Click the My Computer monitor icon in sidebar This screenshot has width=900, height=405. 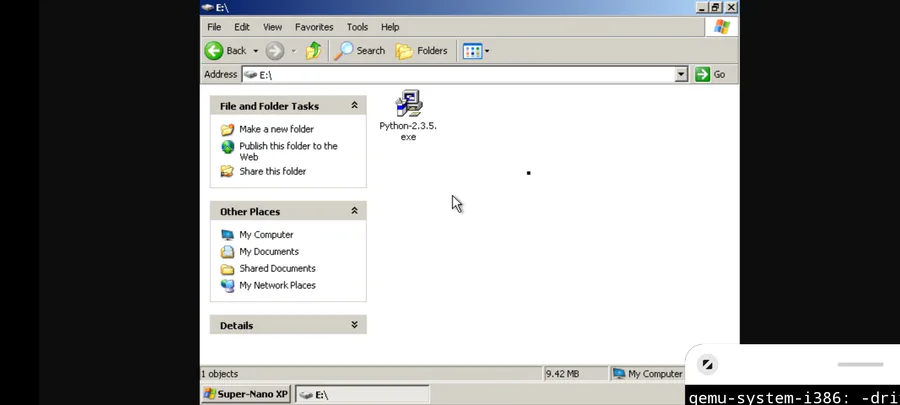(x=228, y=235)
